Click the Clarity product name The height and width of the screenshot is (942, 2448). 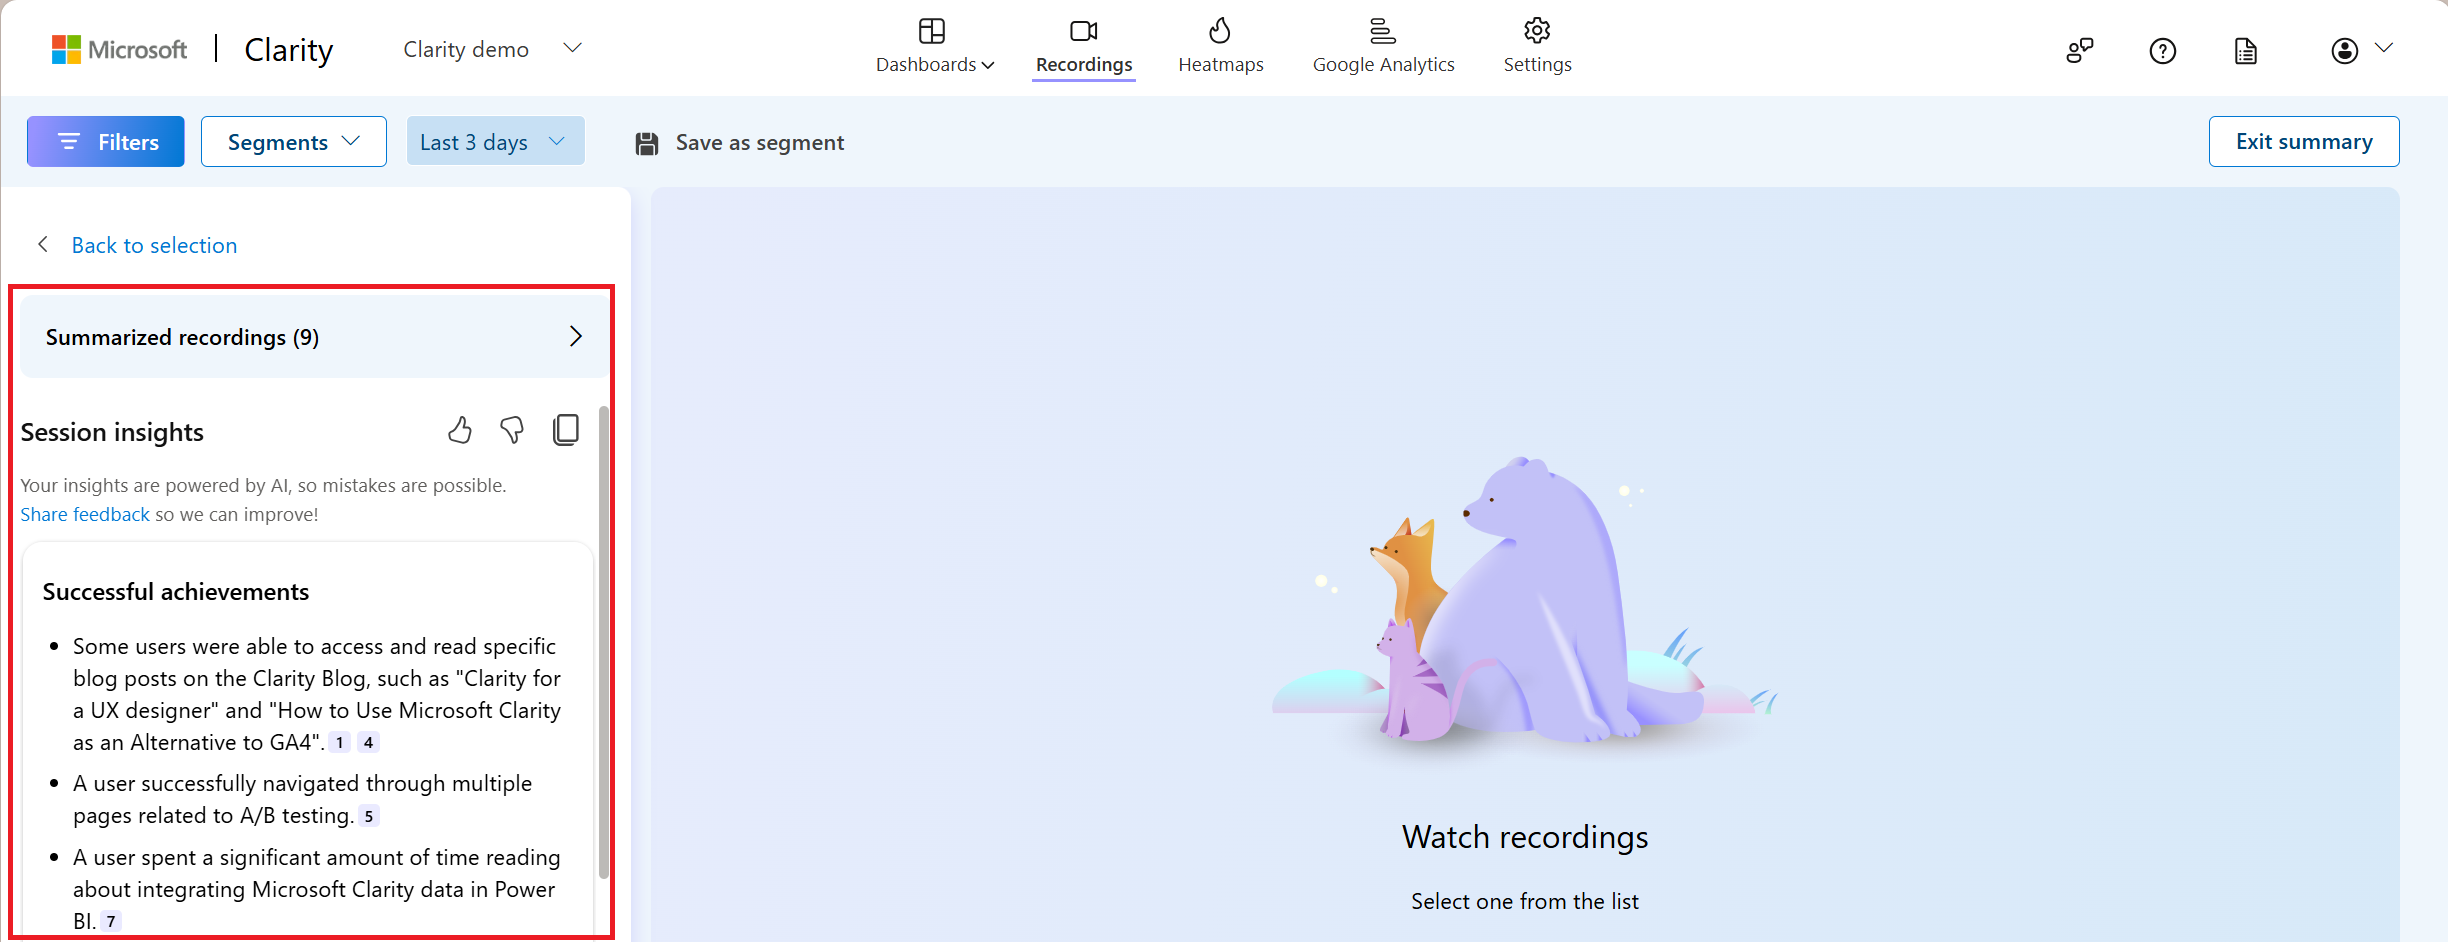click(288, 50)
